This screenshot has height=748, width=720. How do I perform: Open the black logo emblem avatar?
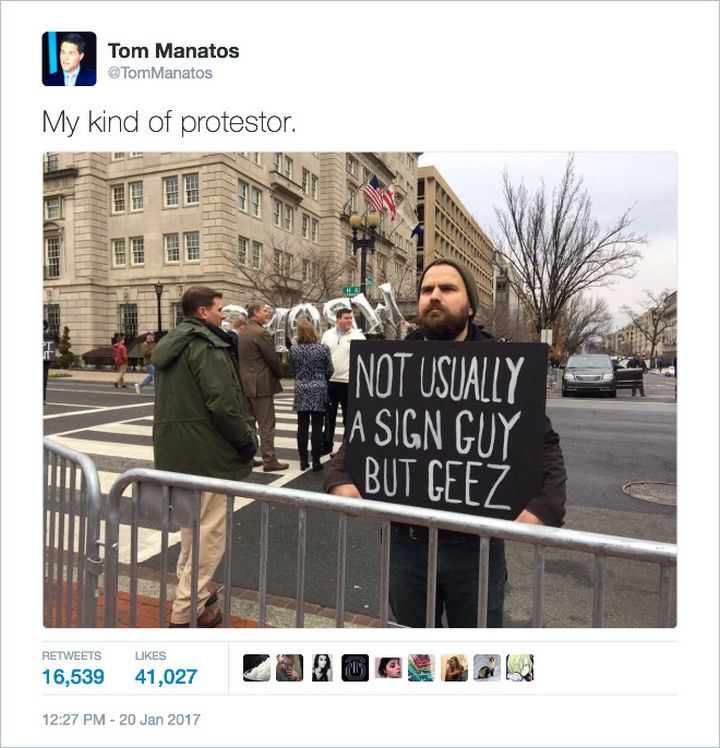click(355, 667)
